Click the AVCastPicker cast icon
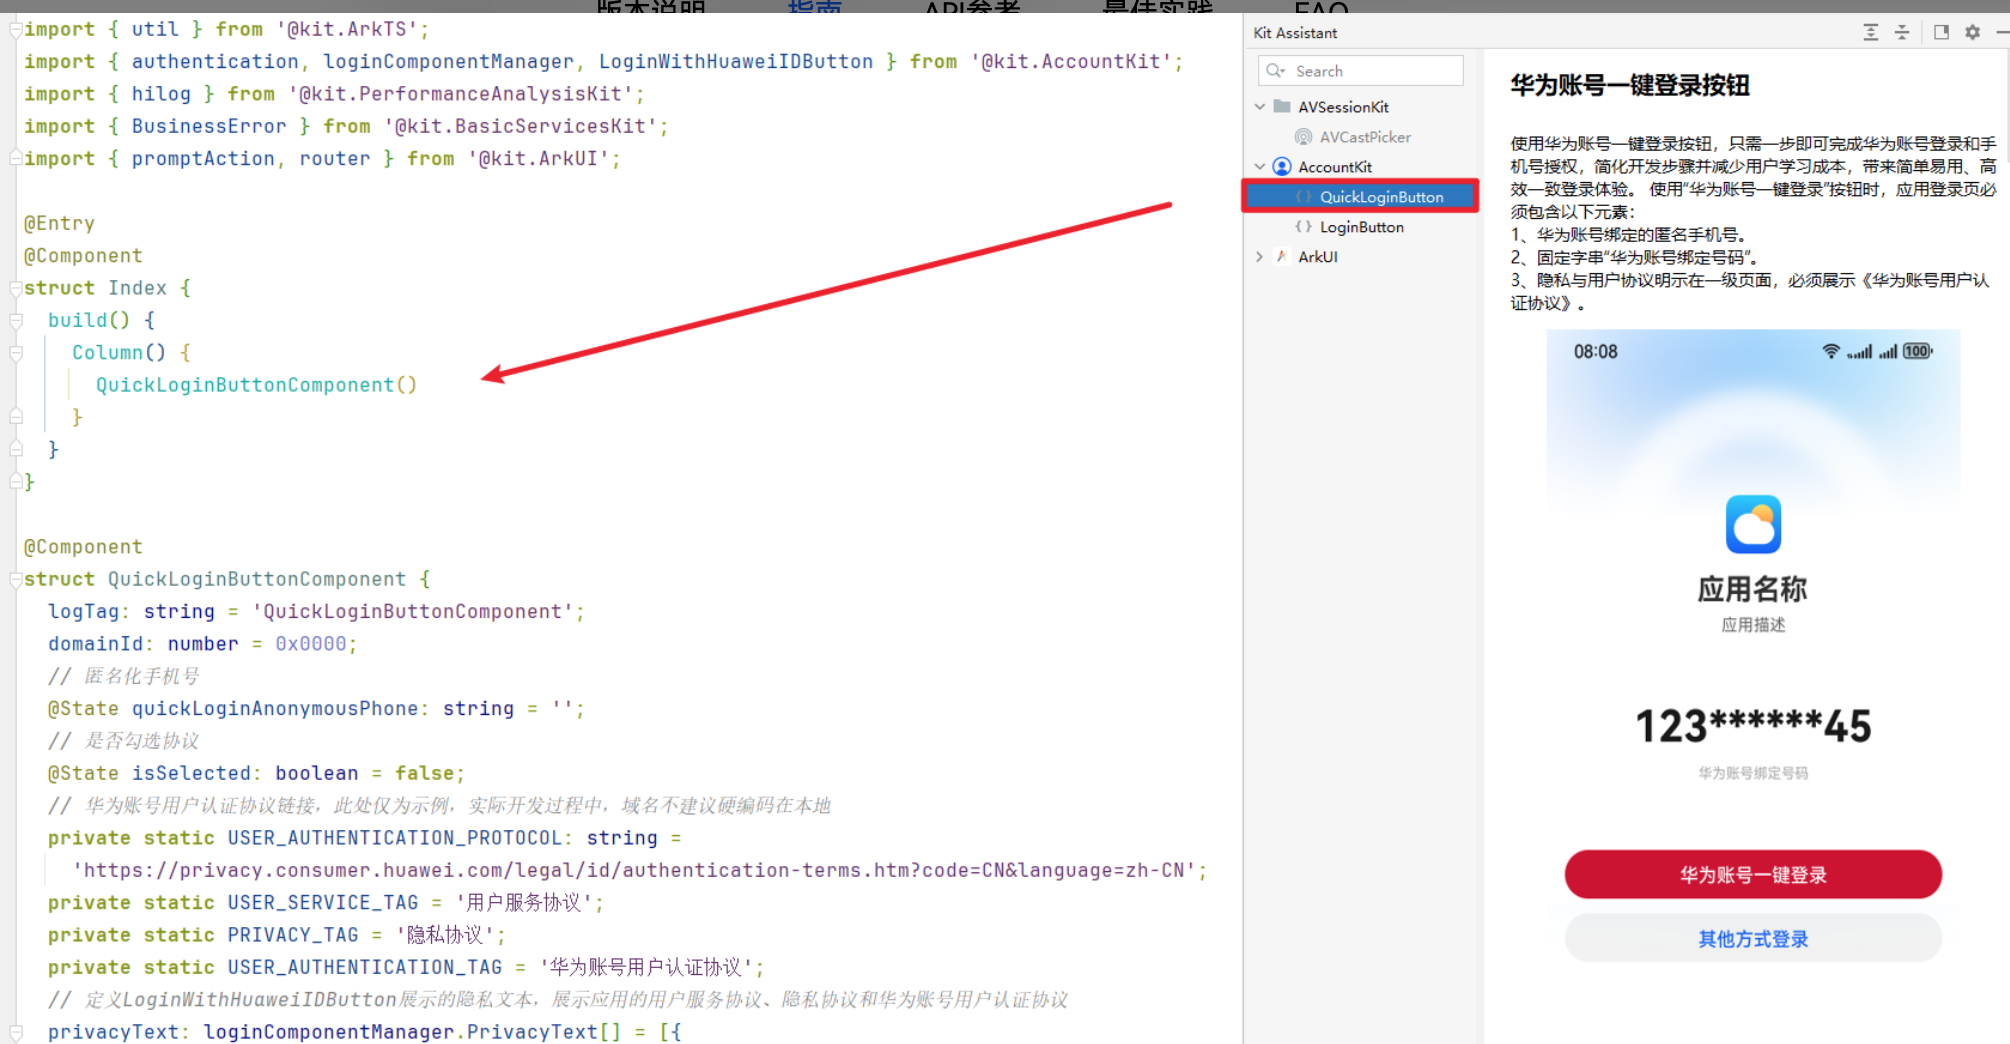The height and width of the screenshot is (1044, 2010). 1303,137
